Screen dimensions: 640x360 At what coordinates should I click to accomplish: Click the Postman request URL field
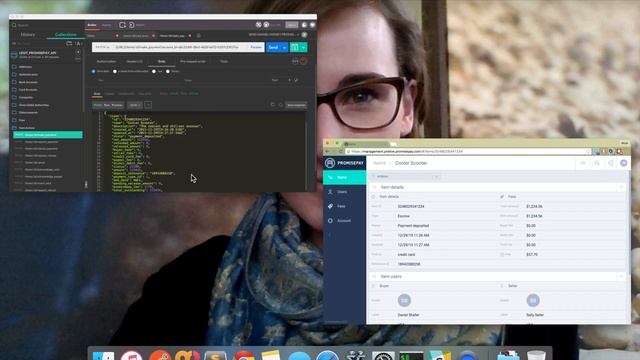(180, 47)
